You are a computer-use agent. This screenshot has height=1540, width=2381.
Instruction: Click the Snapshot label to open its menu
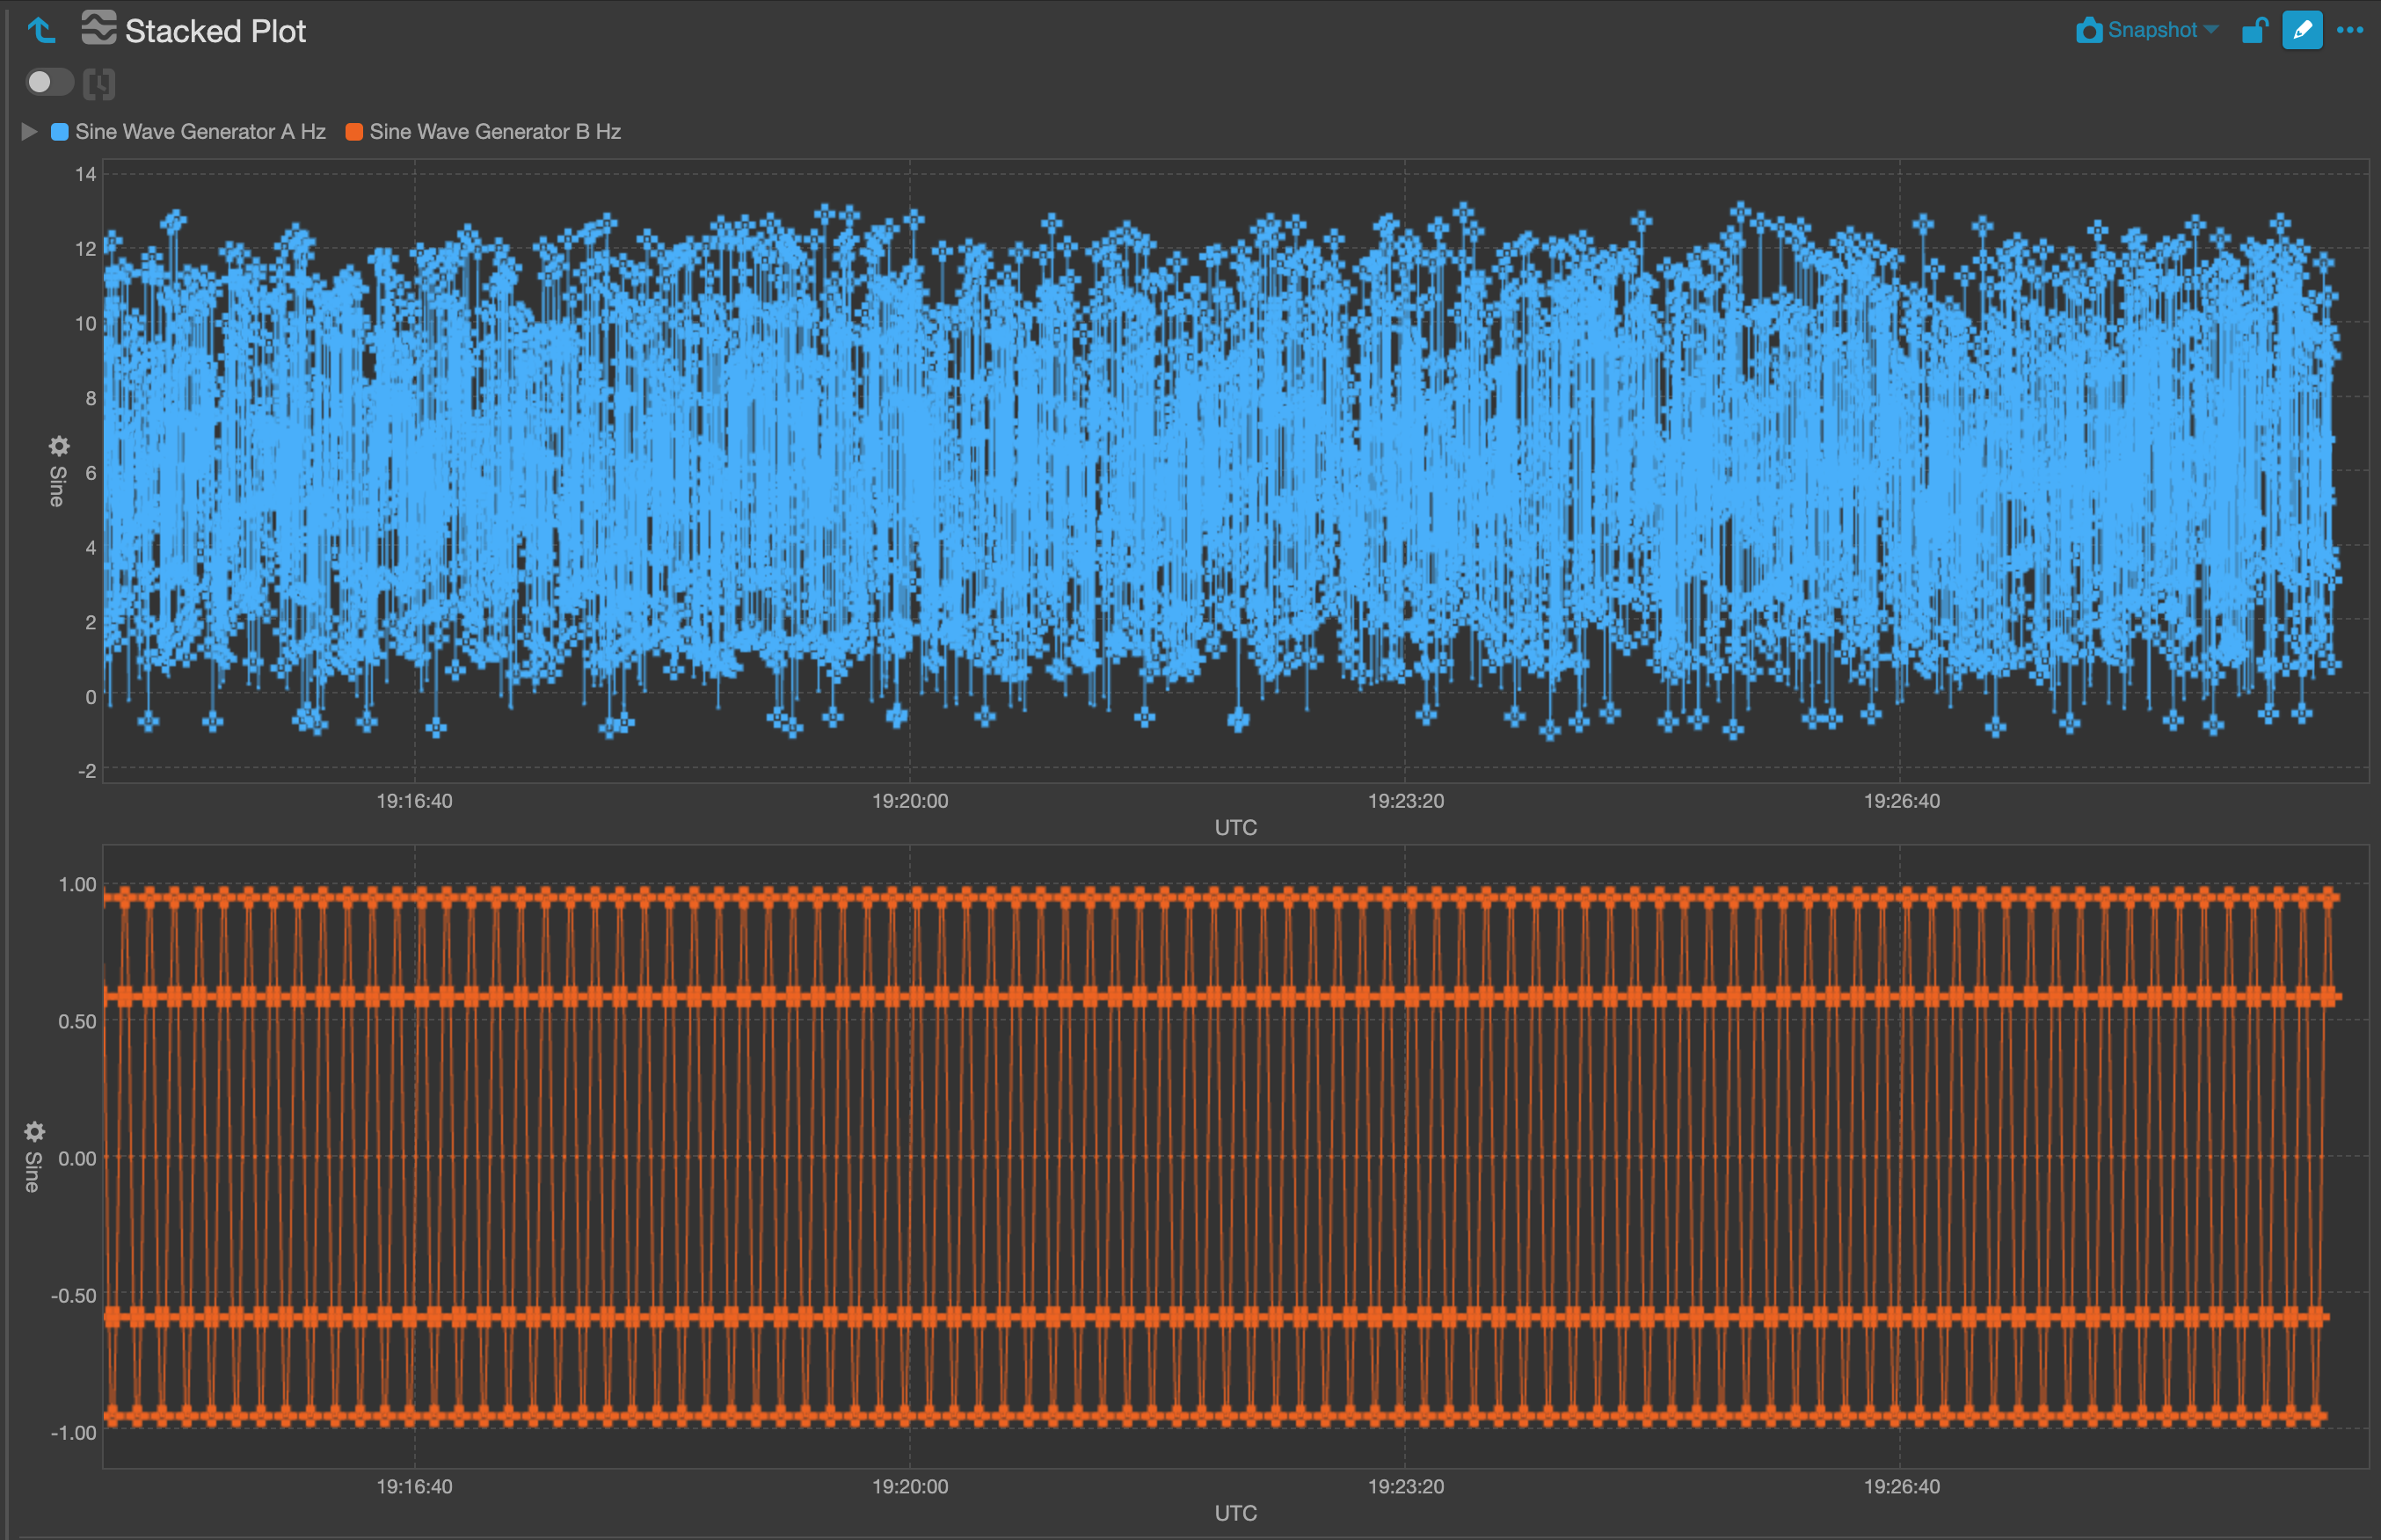click(x=2155, y=30)
